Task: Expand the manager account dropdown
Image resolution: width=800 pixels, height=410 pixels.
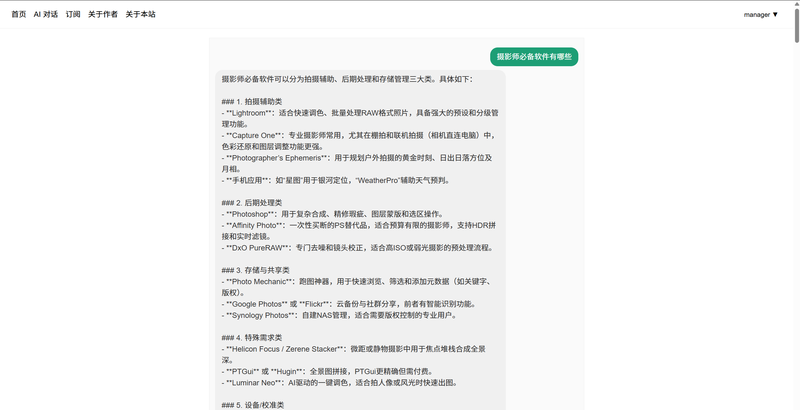Action: tap(761, 15)
